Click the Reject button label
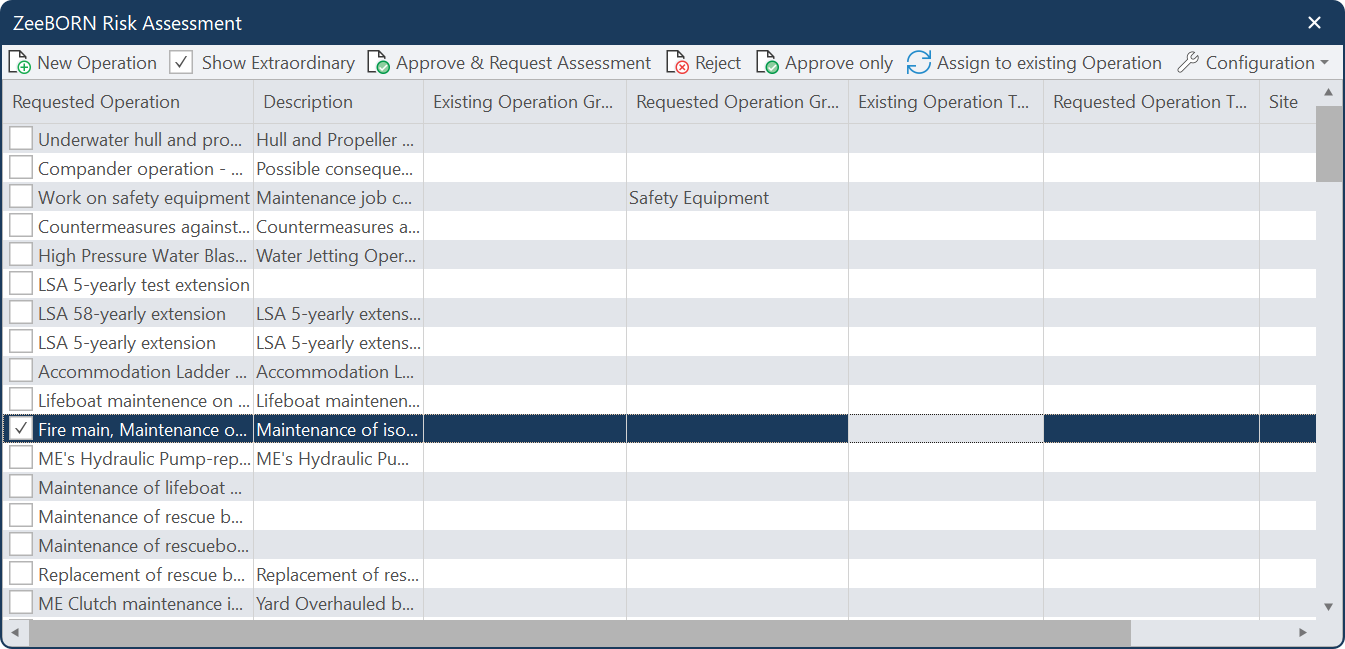This screenshot has width=1345, height=649. click(x=718, y=63)
